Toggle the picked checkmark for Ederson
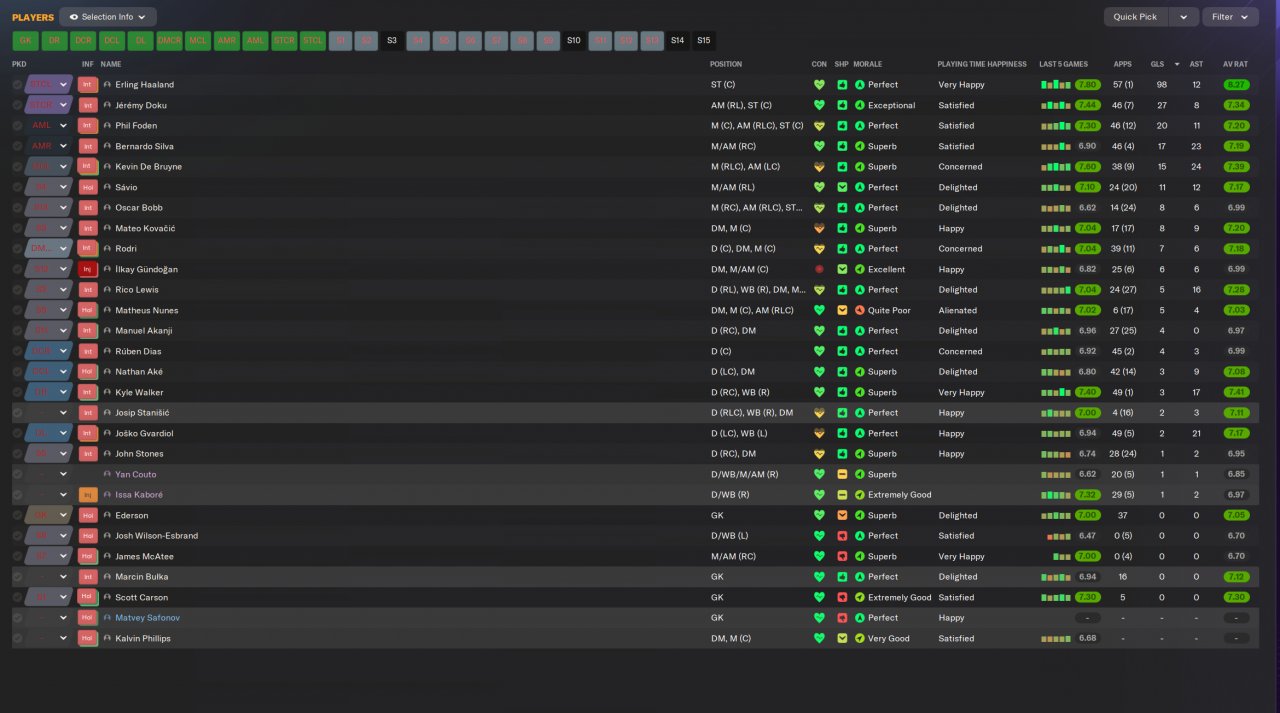 [x=17, y=515]
